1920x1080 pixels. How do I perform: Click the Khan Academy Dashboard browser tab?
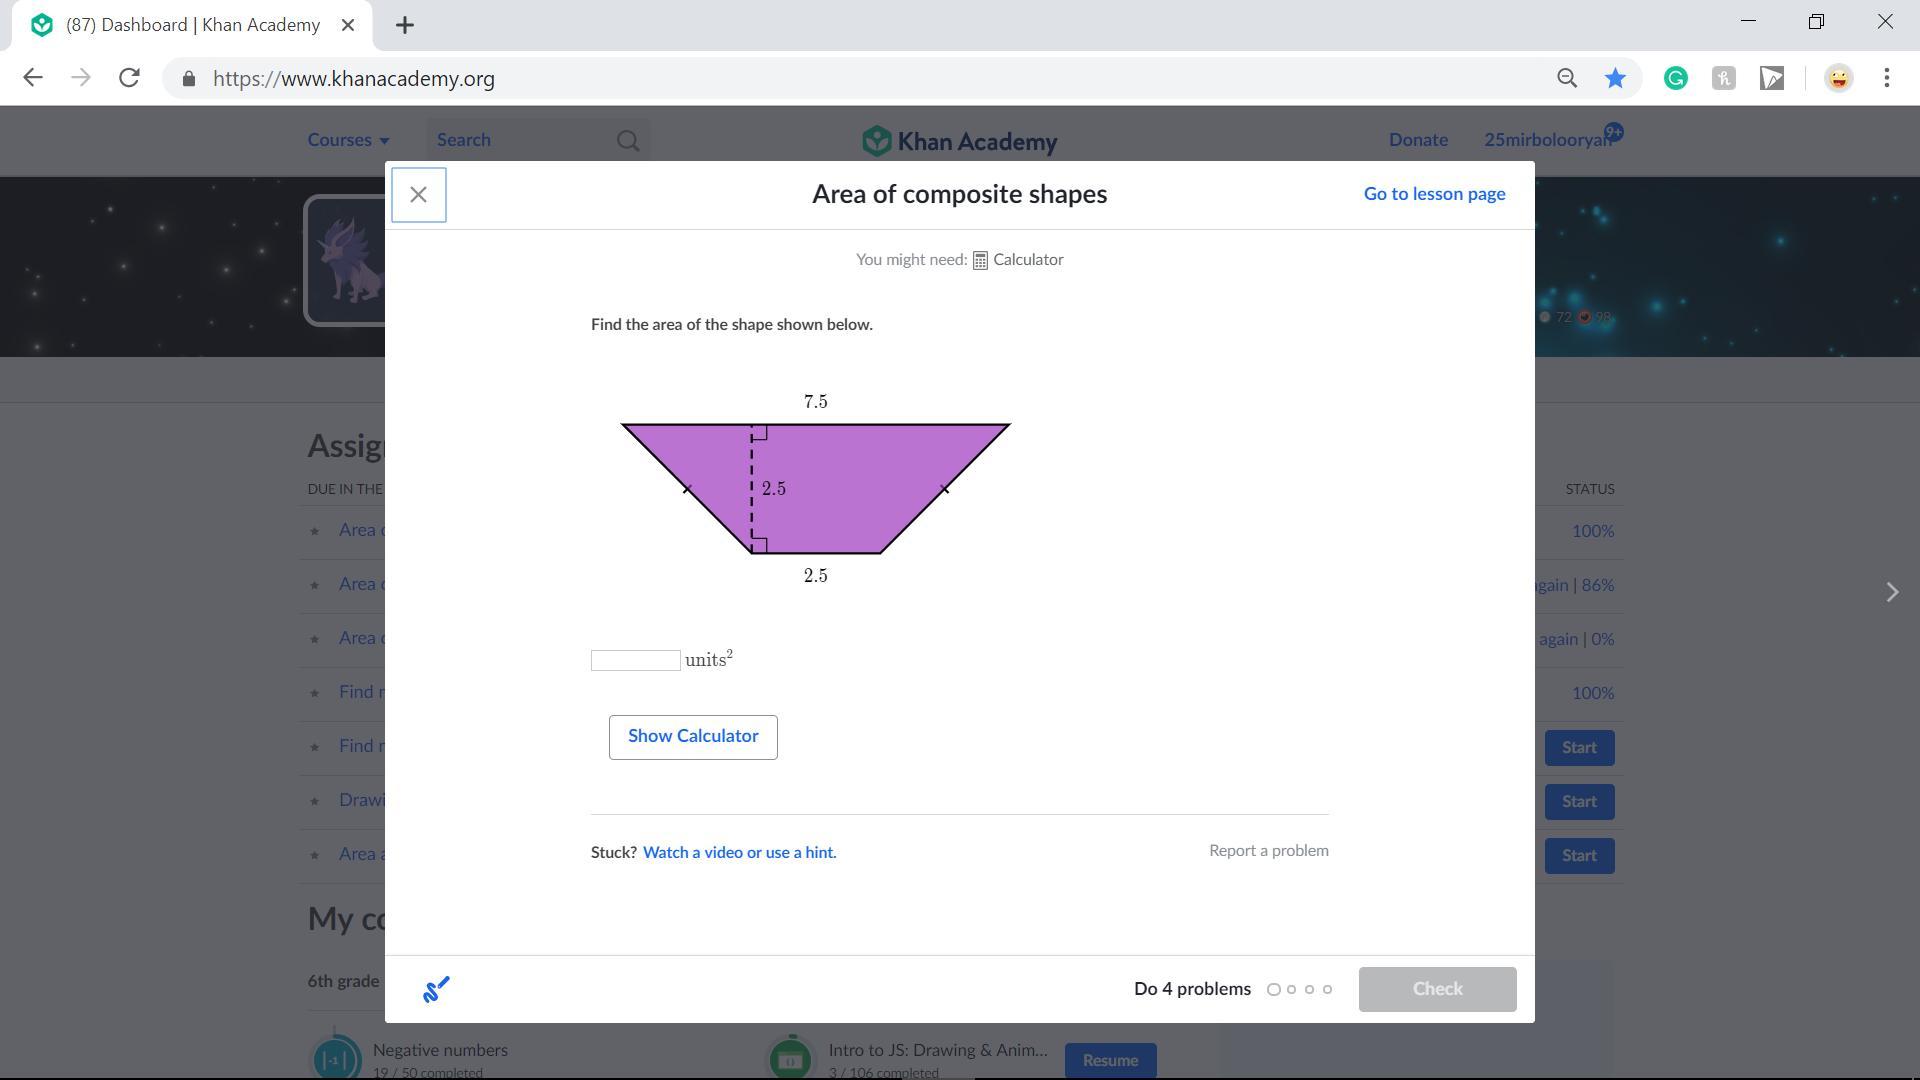point(192,25)
